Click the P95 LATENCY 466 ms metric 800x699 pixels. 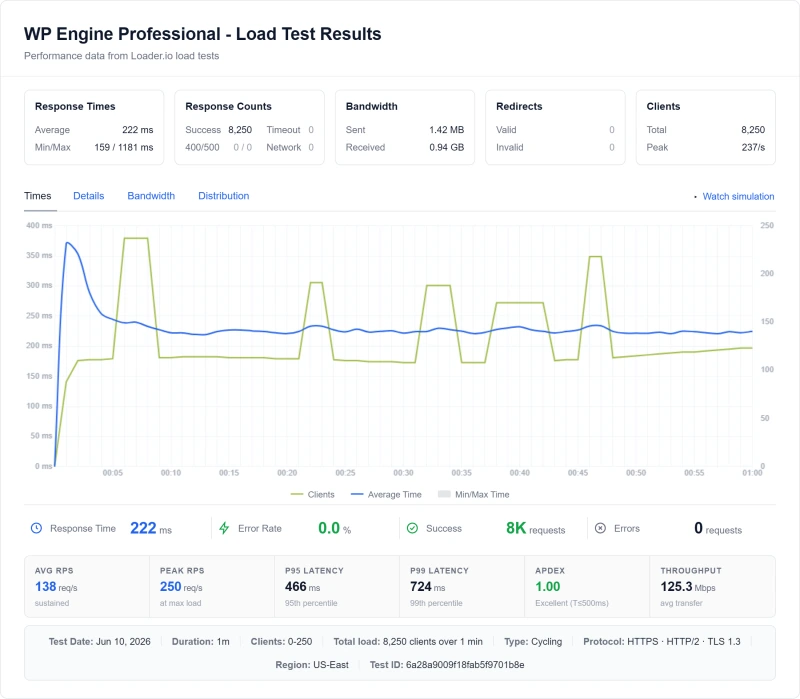point(303,587)
